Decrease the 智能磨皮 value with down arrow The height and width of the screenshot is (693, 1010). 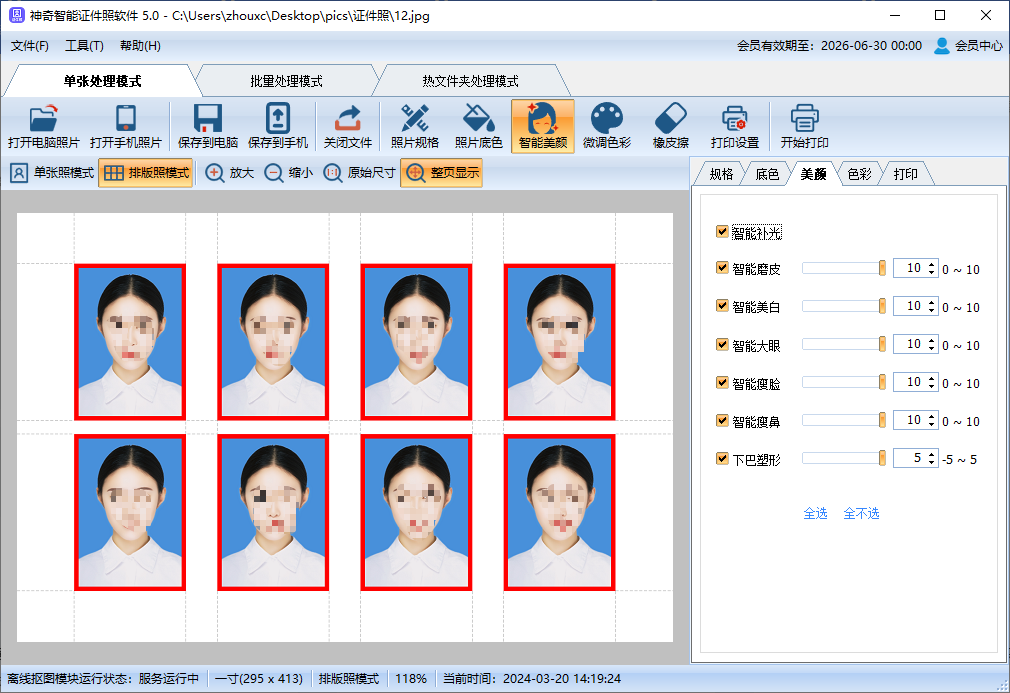(931, 273)
